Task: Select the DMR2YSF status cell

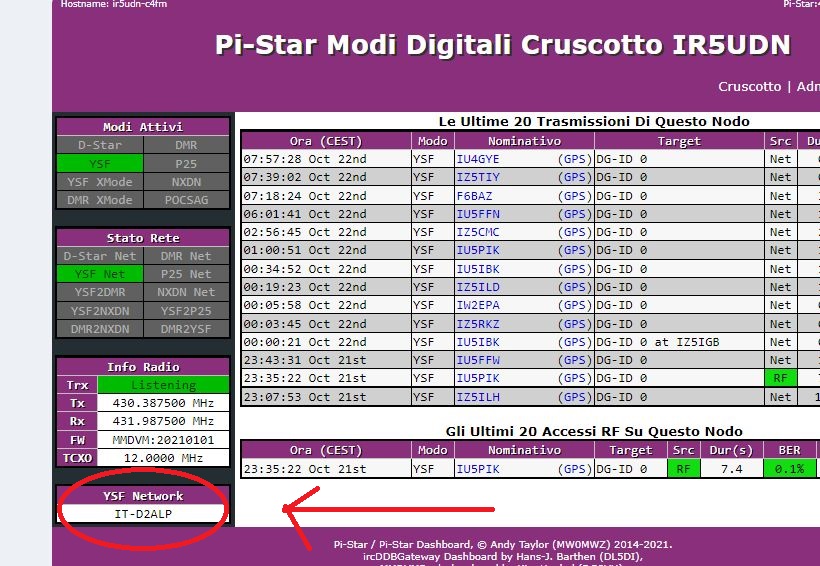Action: click(x=186, y=329)
